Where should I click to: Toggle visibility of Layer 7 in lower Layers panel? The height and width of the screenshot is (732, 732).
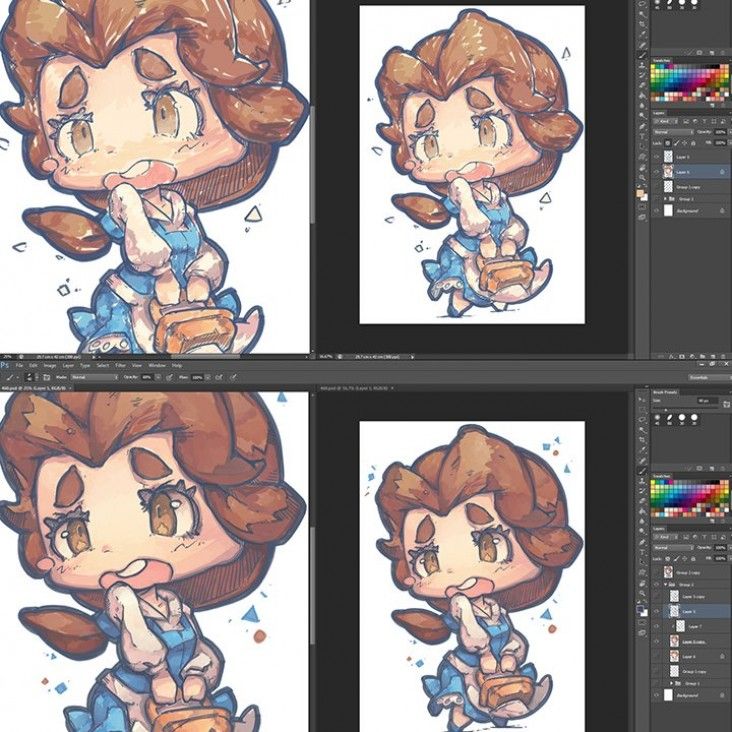[x=656, y=626]
